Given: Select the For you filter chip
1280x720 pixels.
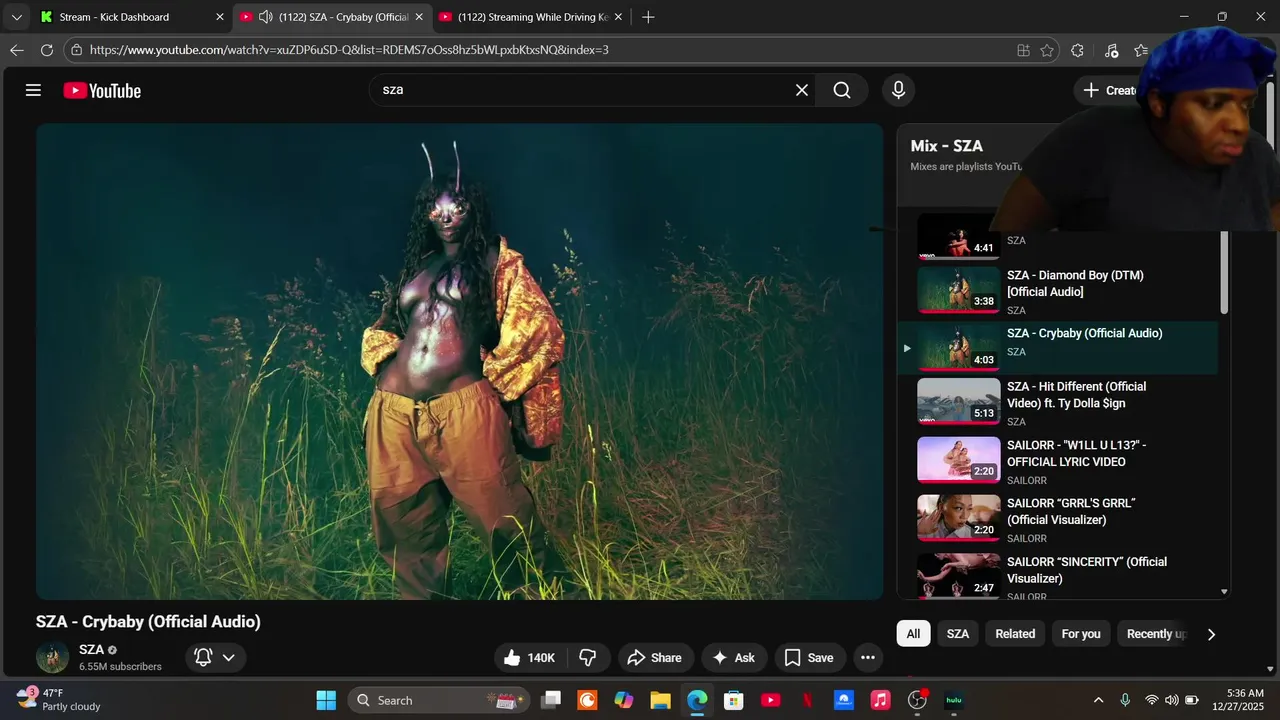Looking at the screenshot, I should pyautogui.click(x=1081, y=633).
